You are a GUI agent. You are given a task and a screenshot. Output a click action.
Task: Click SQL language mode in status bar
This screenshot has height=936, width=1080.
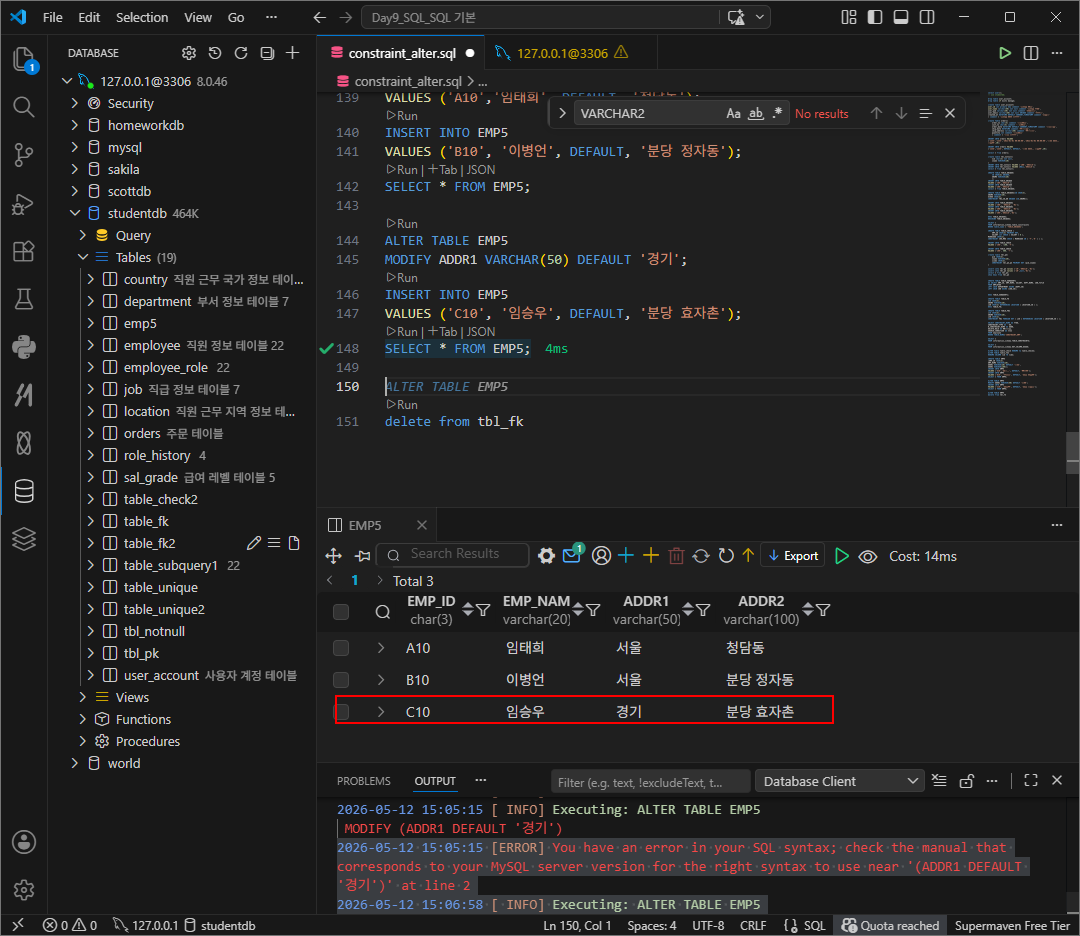[x=815, y=925]
